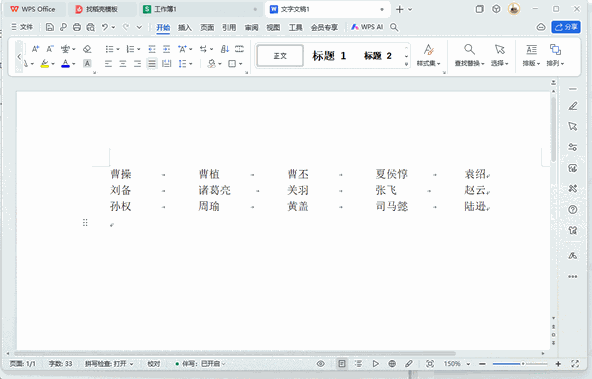
Task: Align text right
Action: (x=137, y=64)
